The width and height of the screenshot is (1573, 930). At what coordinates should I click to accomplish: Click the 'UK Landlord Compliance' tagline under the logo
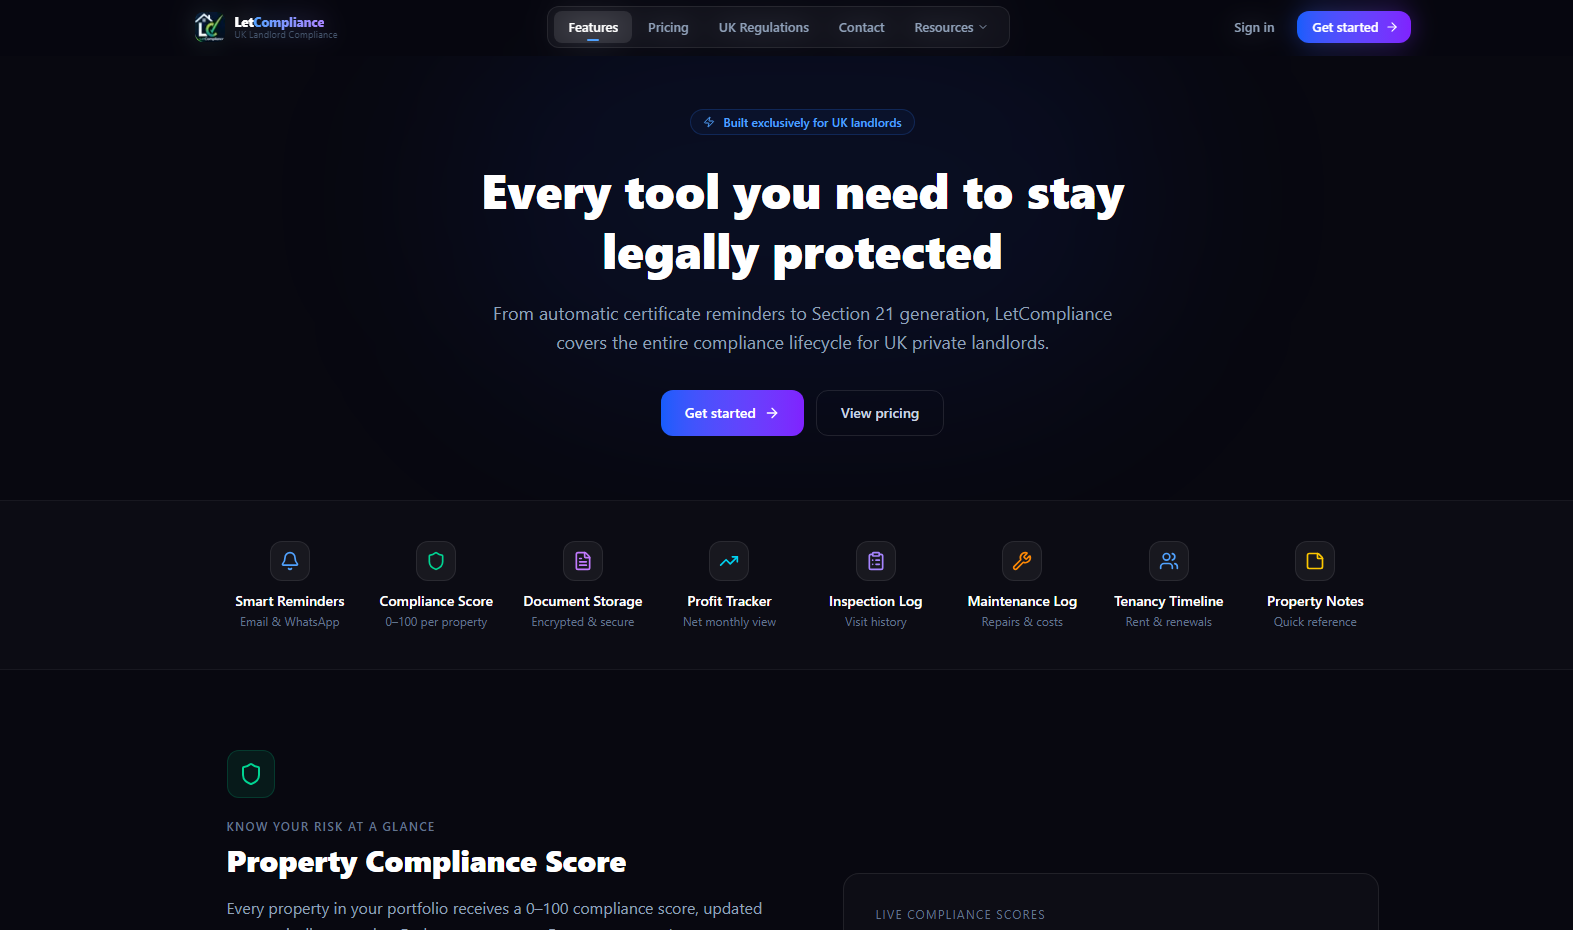286,35
